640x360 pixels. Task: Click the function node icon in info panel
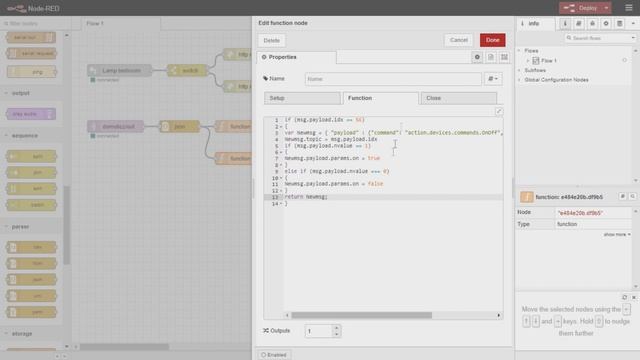tap(527, 197)
